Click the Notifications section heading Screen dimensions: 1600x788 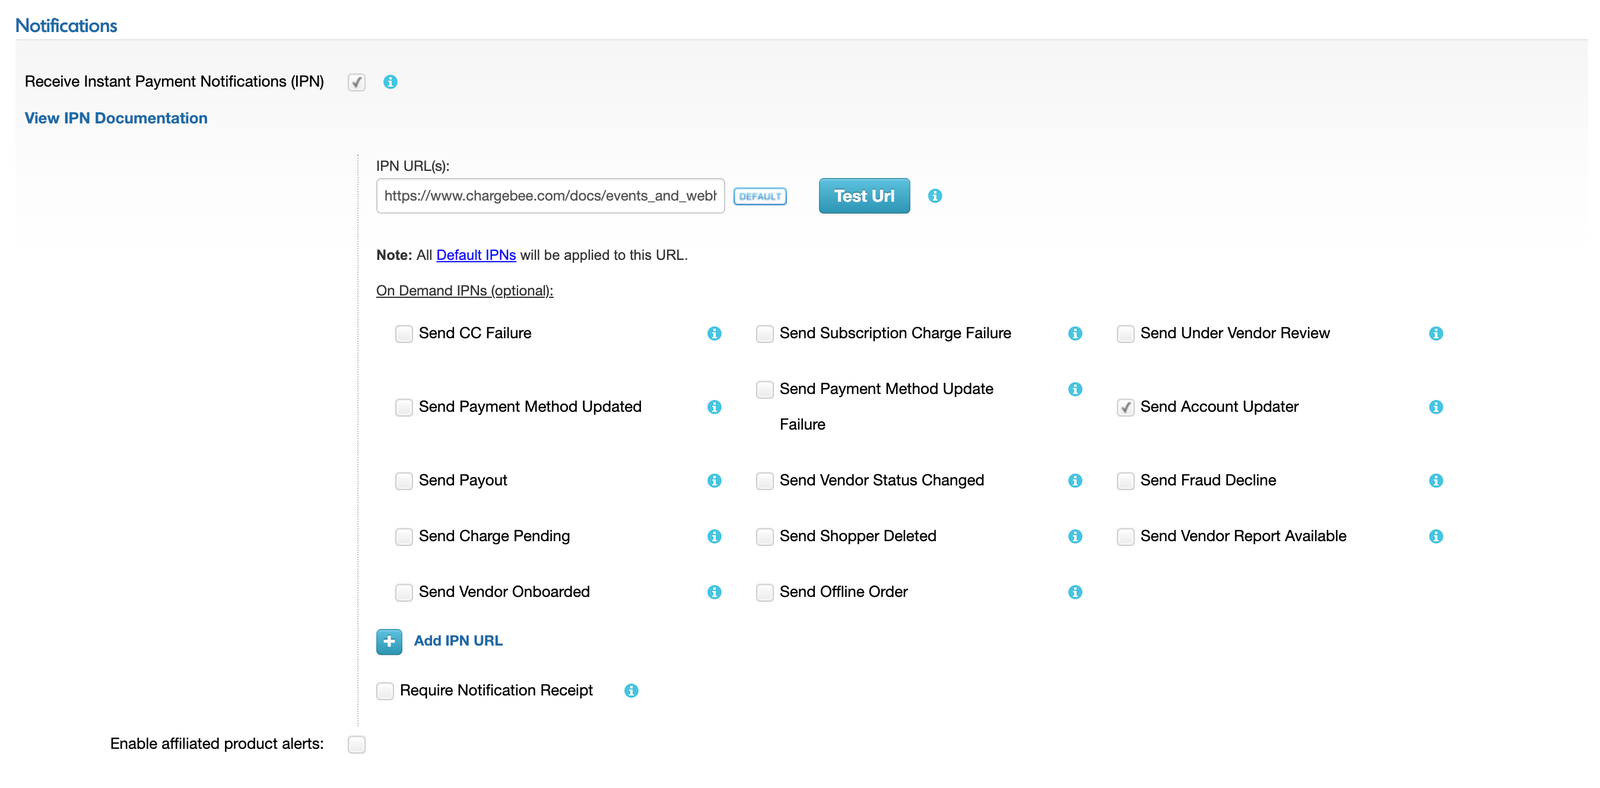[66, 26]
